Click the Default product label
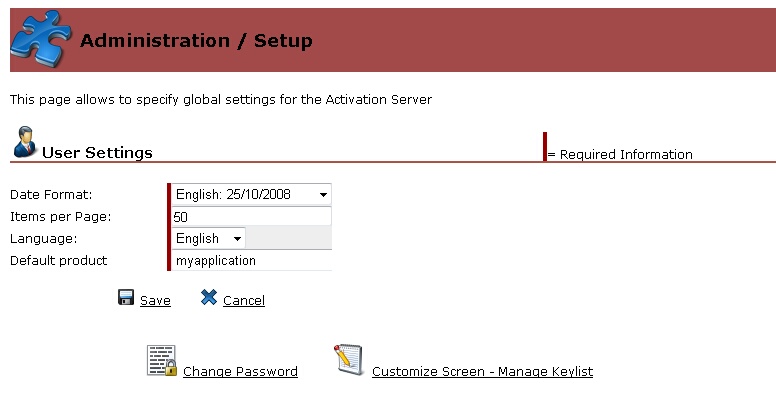This screenshot has width=776, height=408. click(x=58, y=260)
